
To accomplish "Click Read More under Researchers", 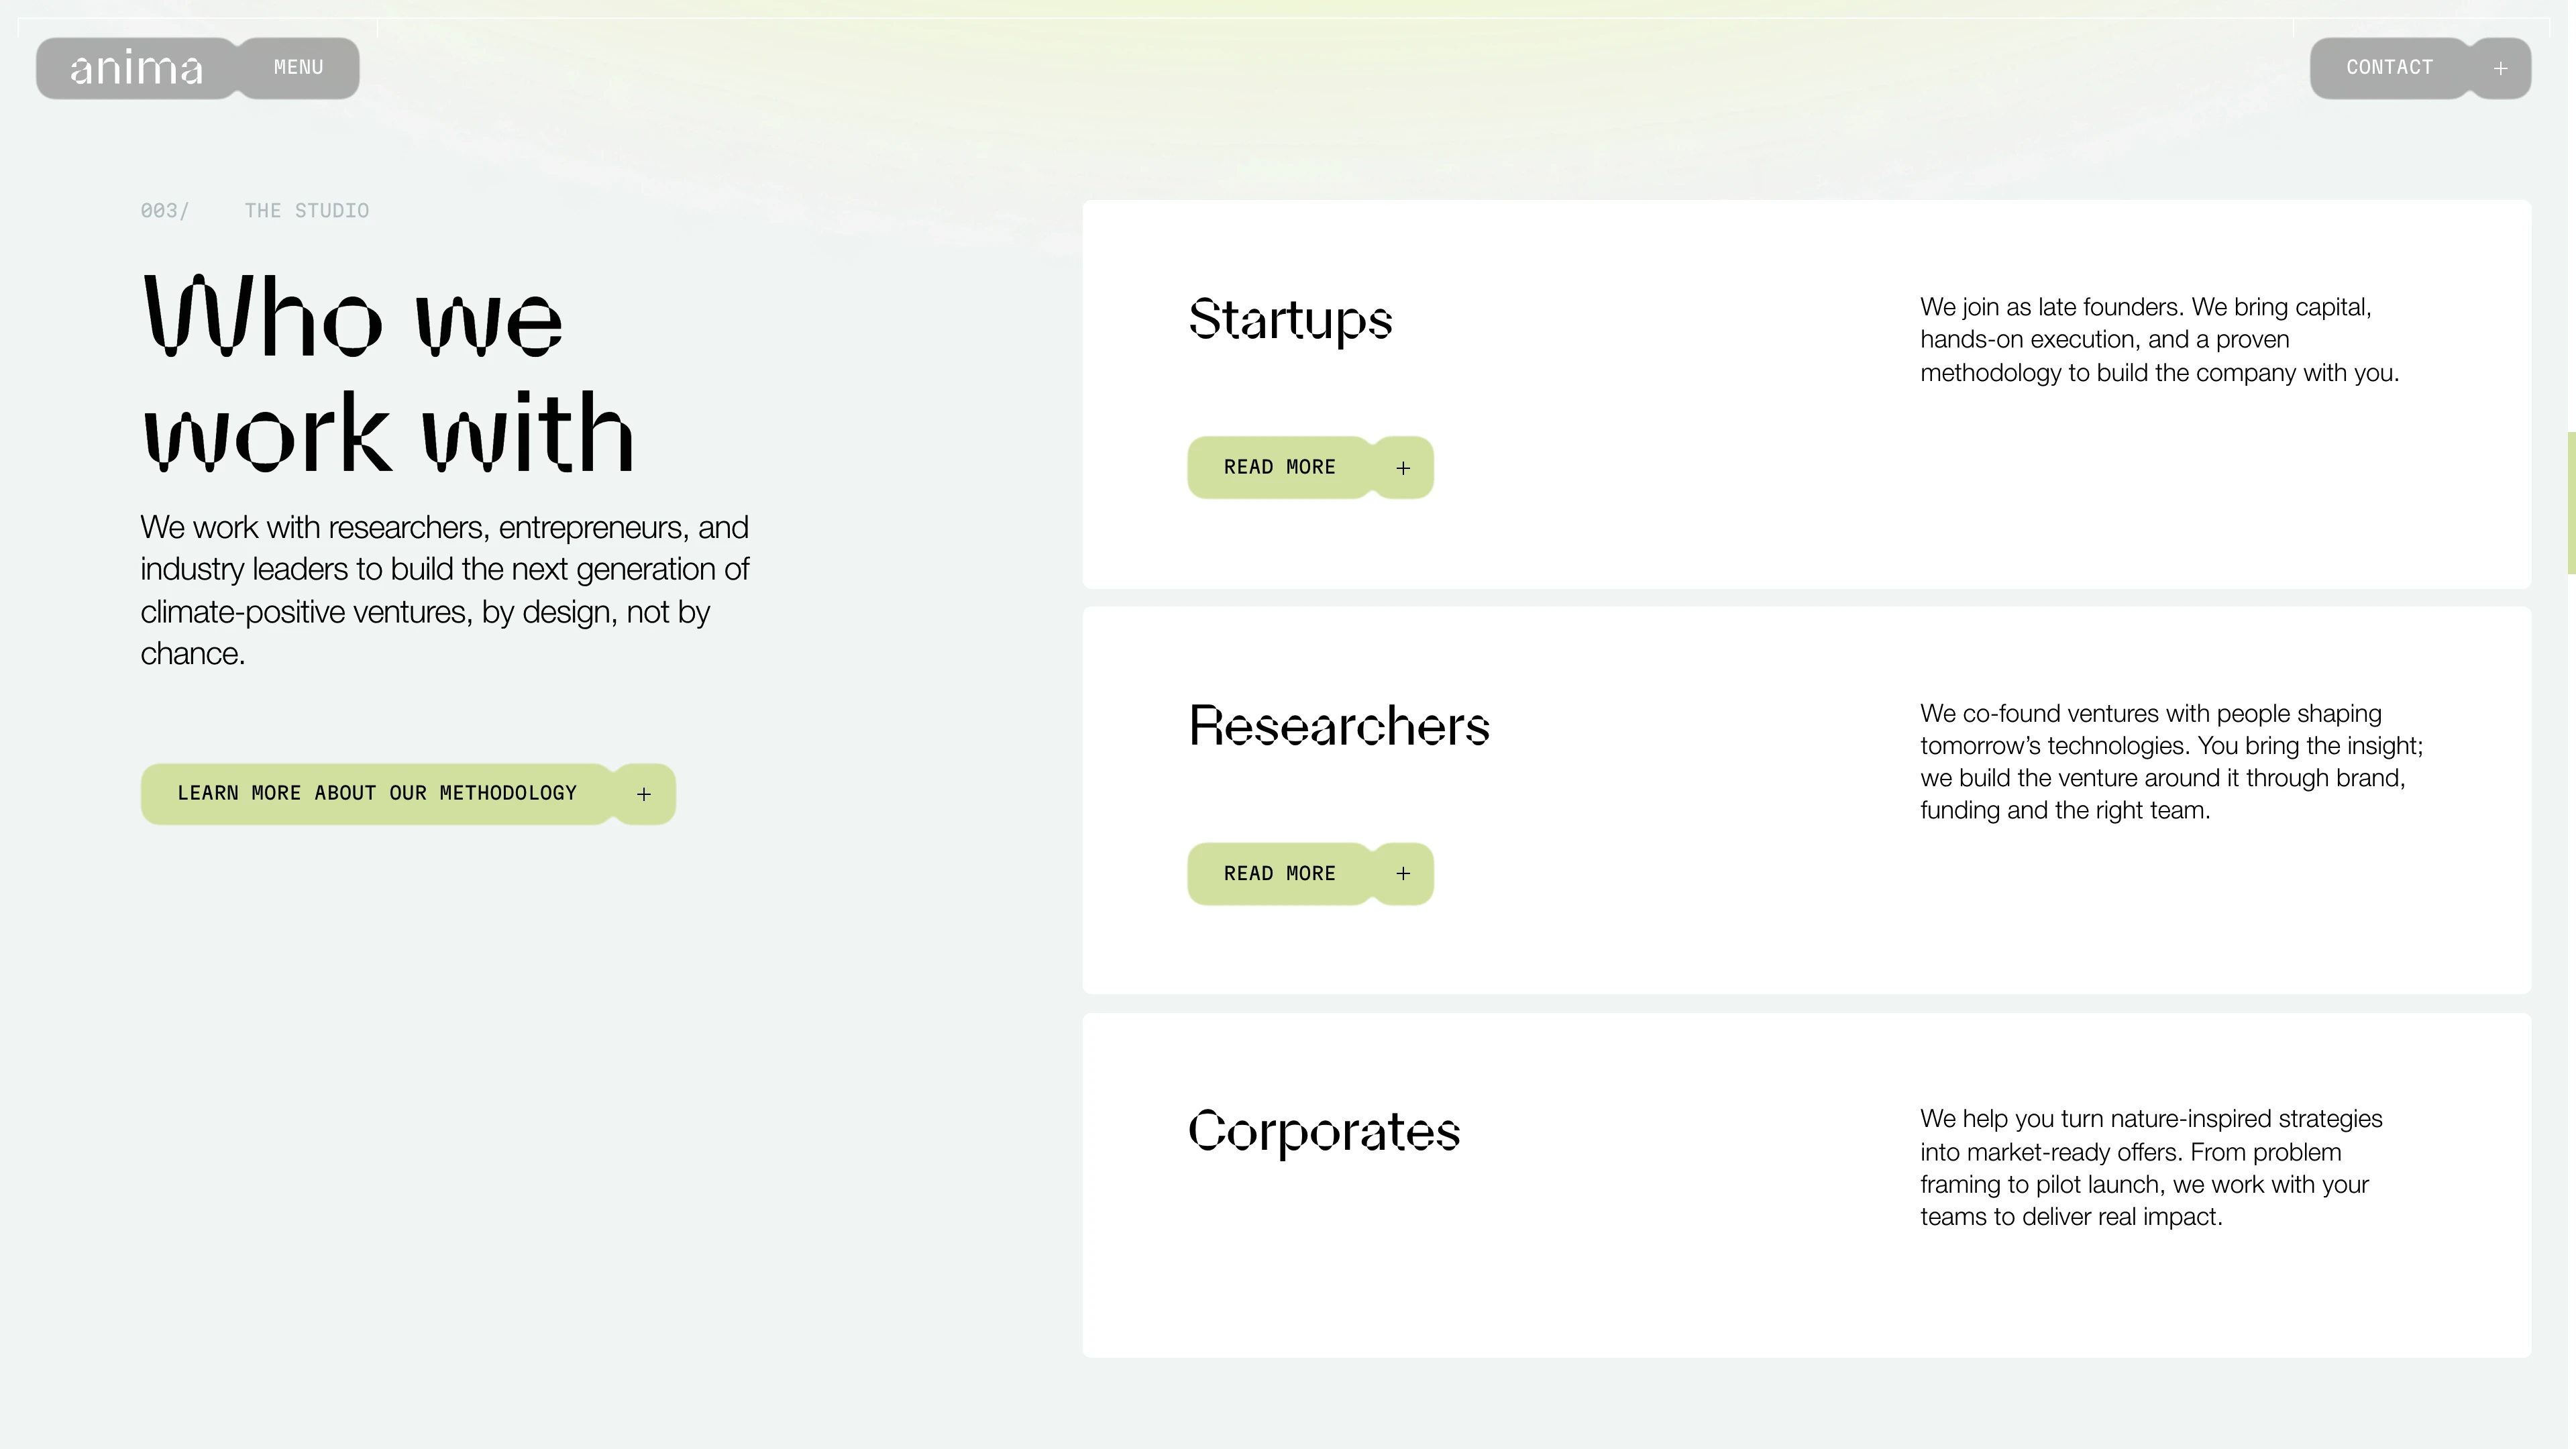I will [x=1279, y=874].
